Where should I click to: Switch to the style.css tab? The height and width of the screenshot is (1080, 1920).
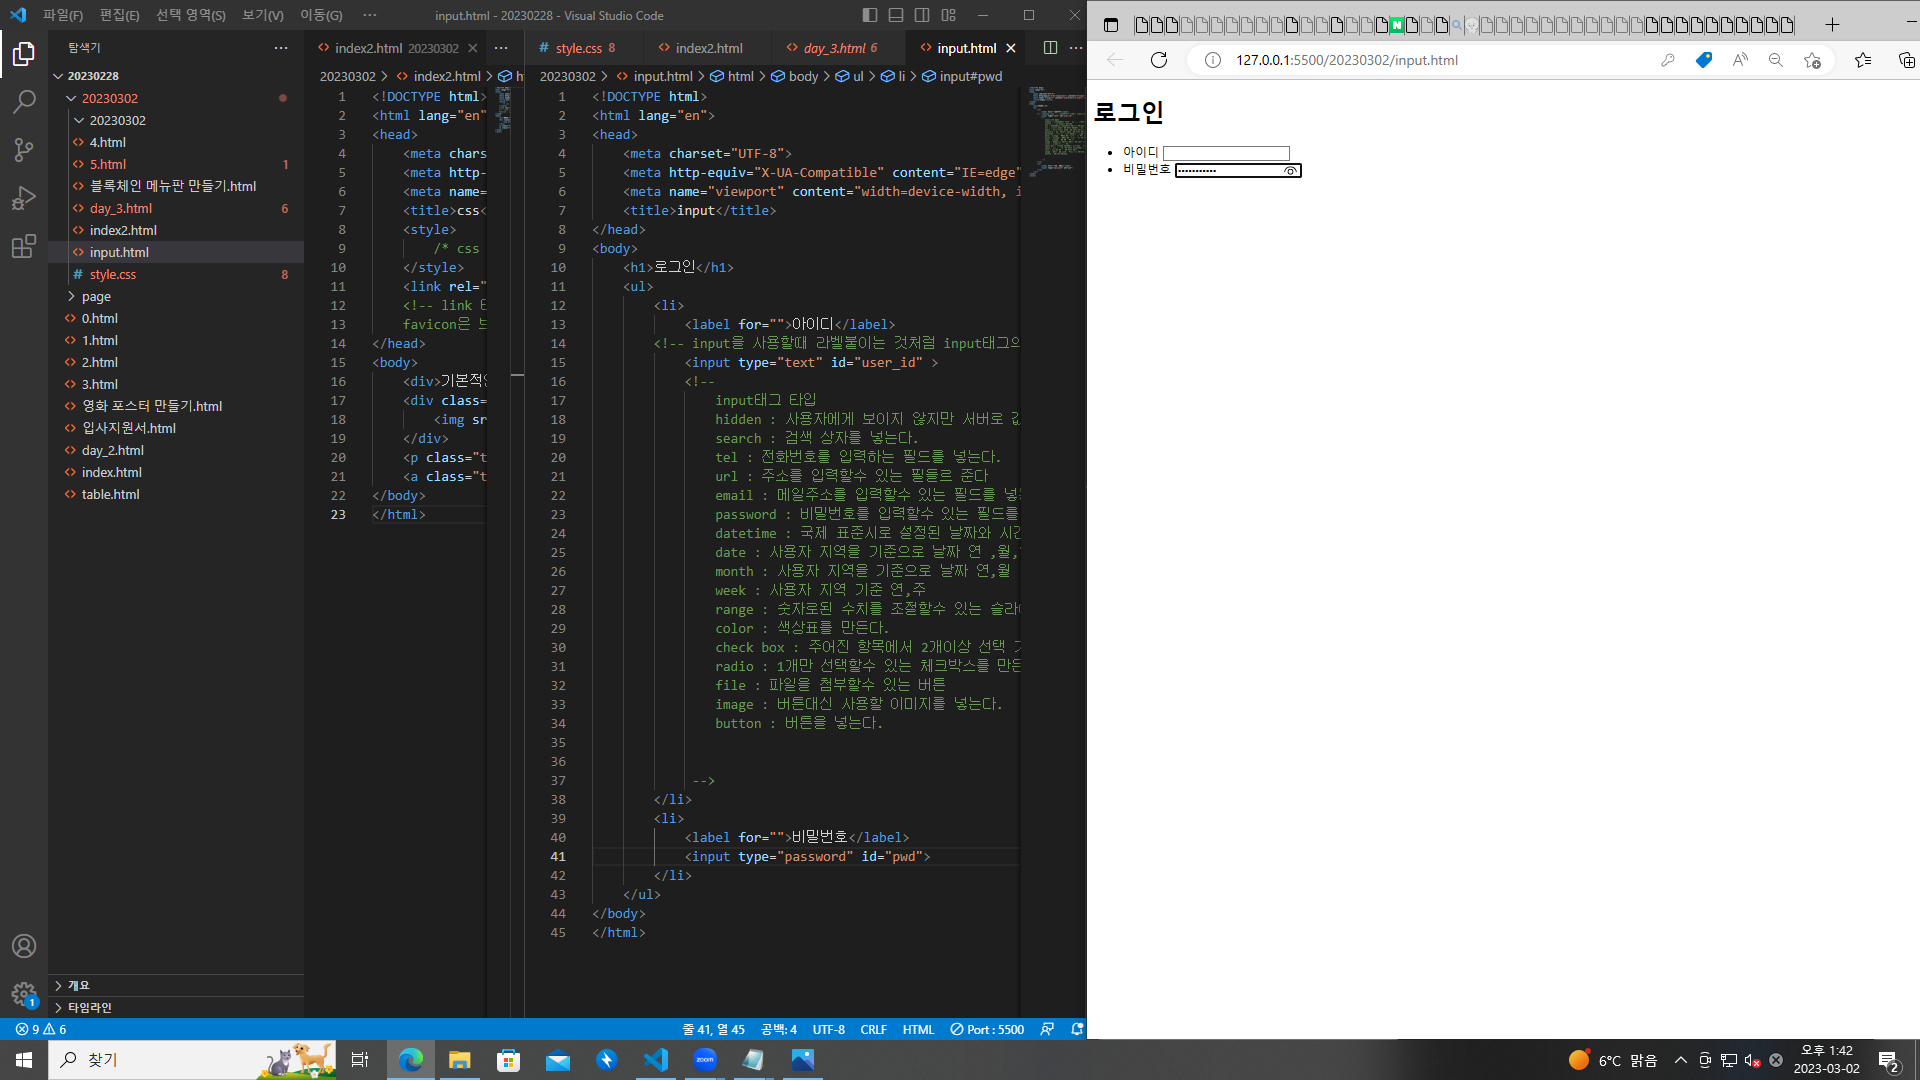[x=578, y=48]
